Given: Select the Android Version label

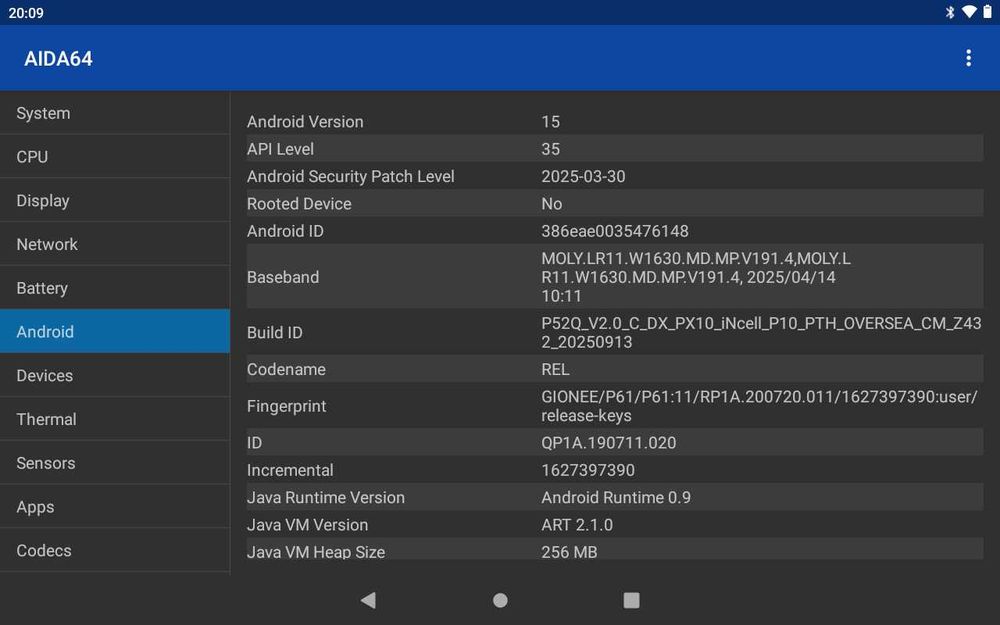Looking at the screenshot, I should tap(305, 122).
